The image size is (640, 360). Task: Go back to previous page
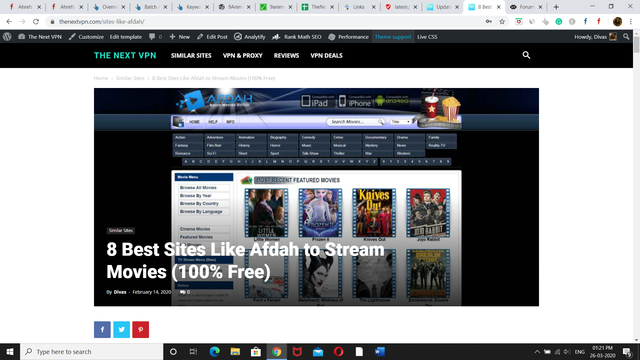(x=9, y=22)
